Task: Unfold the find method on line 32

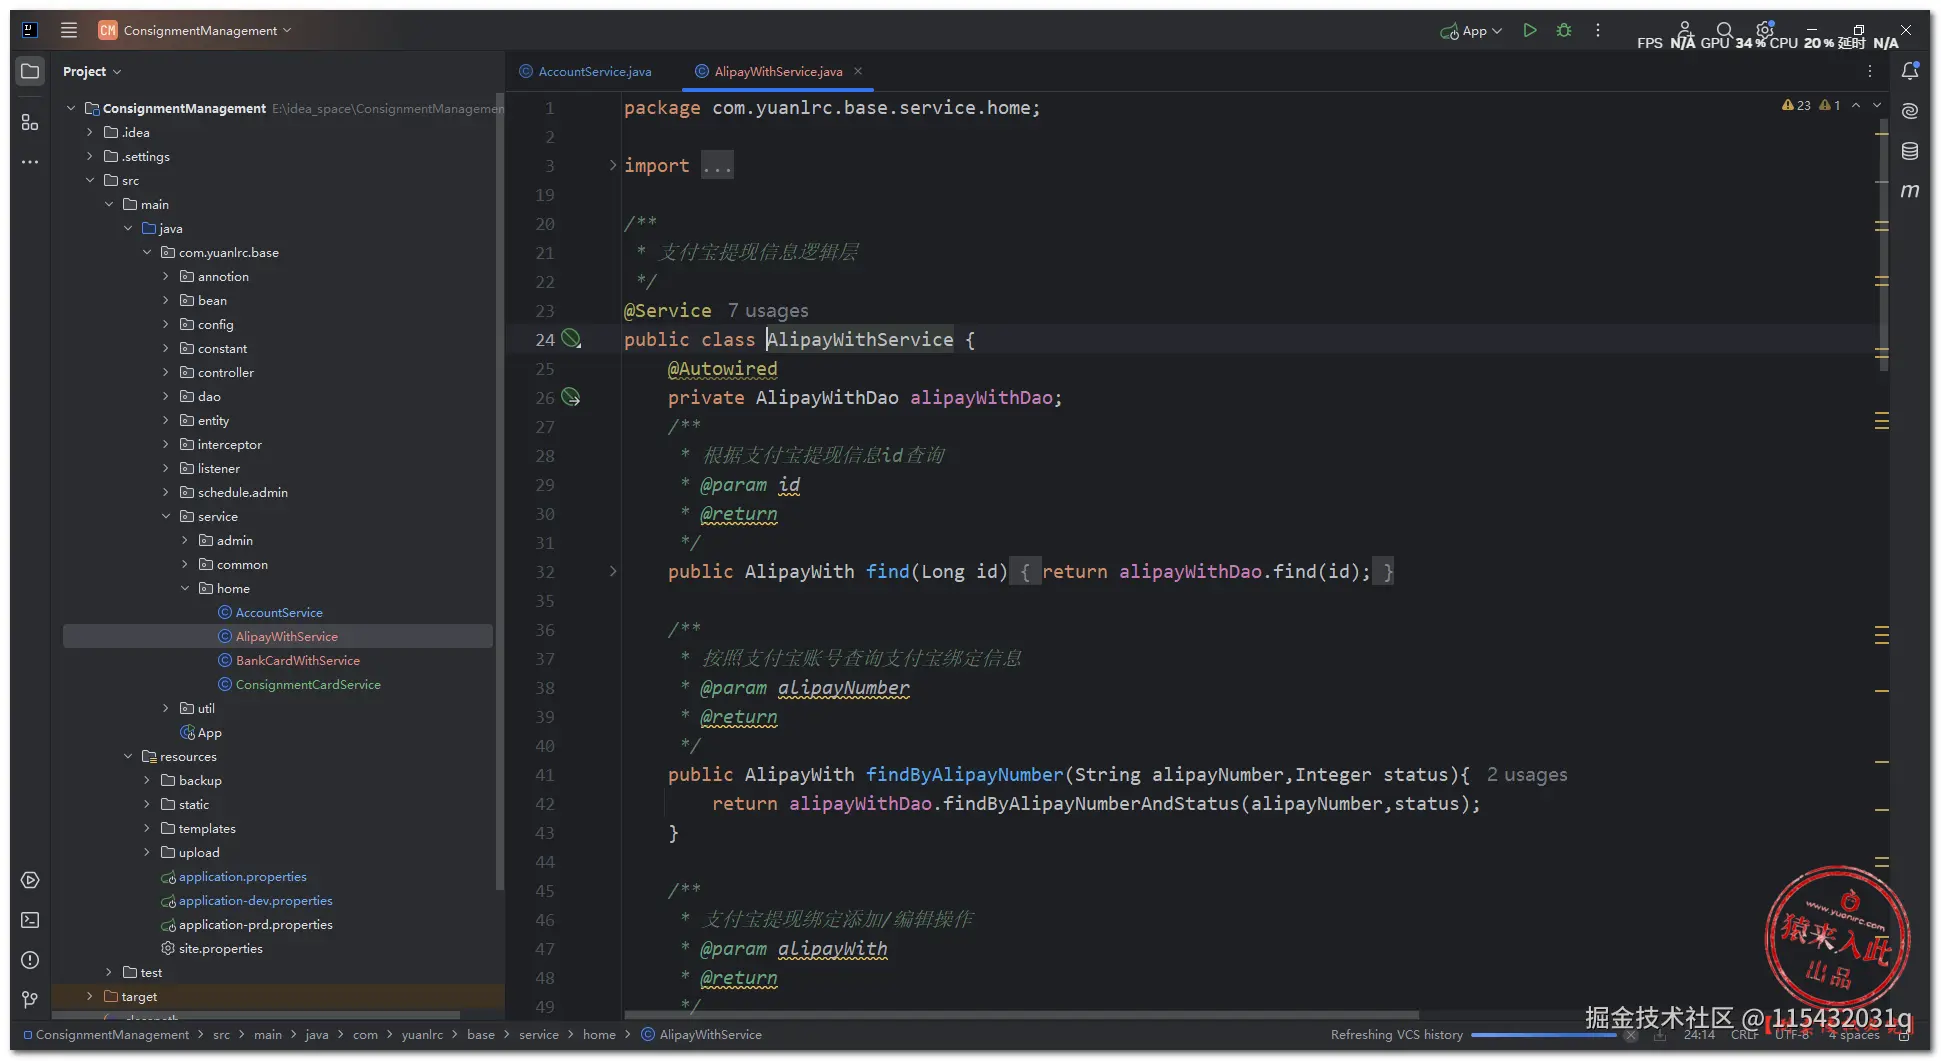Action: tap(613, 571)
